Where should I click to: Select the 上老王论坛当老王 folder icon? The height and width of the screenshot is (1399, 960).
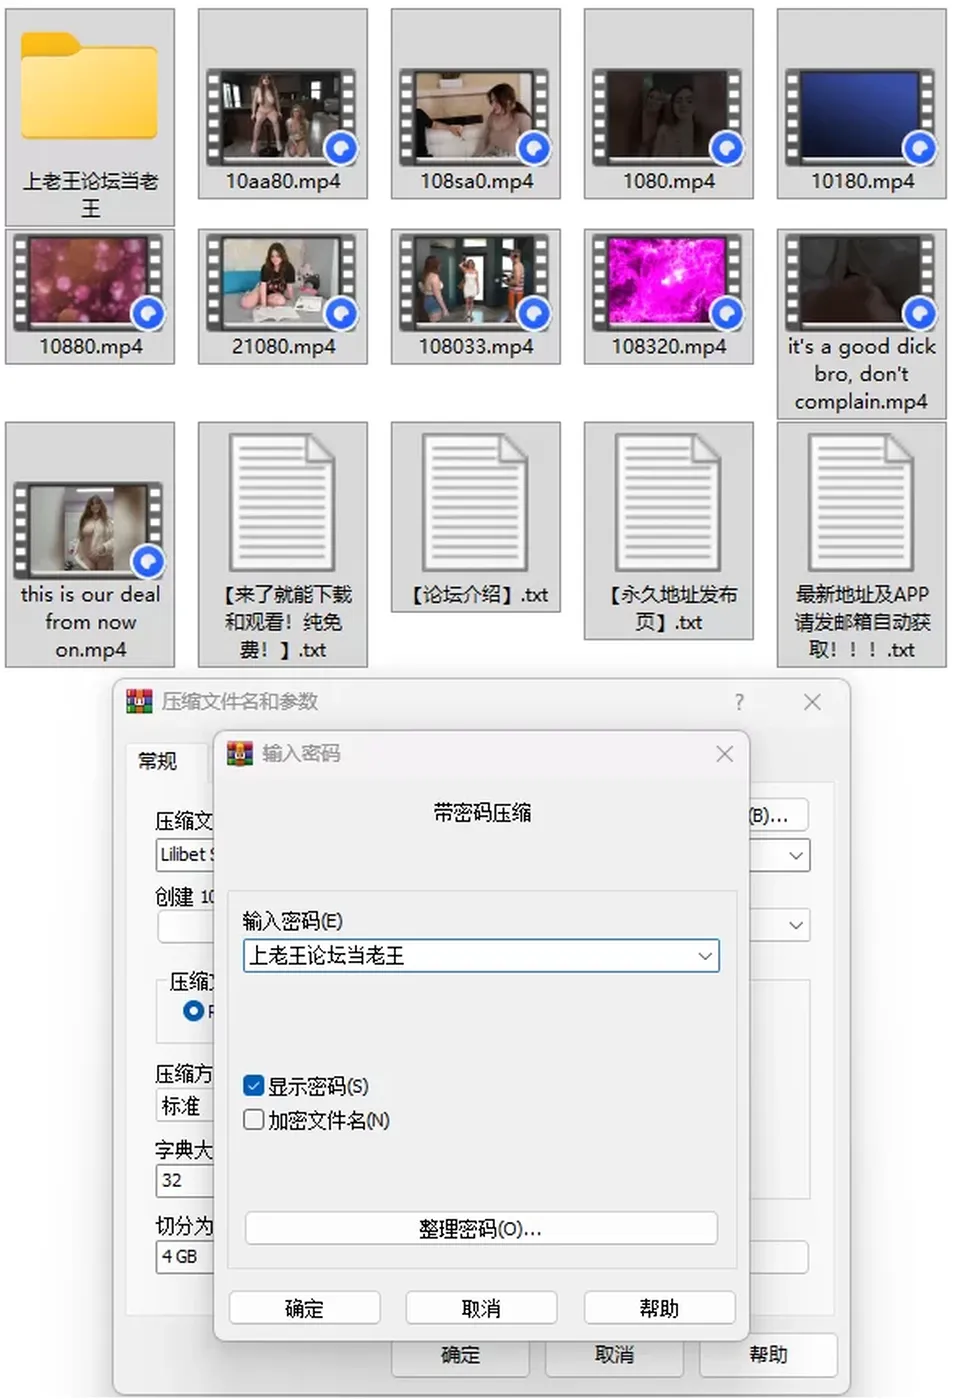[x=89, y=117]
